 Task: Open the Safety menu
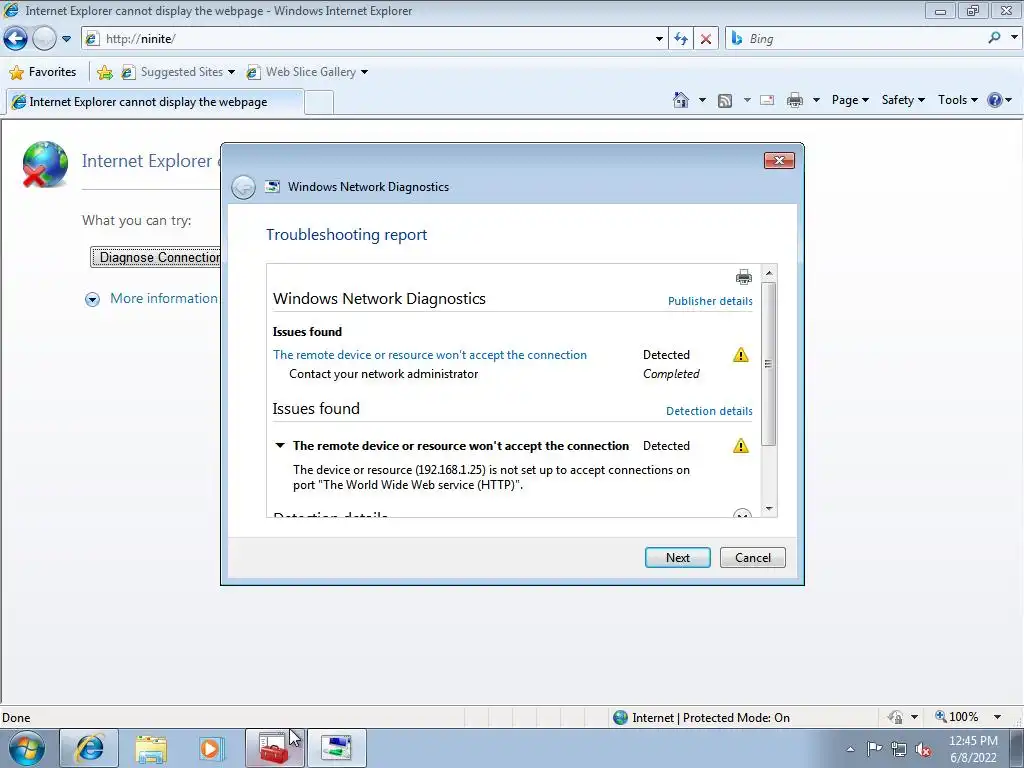[x=903, y=100]
